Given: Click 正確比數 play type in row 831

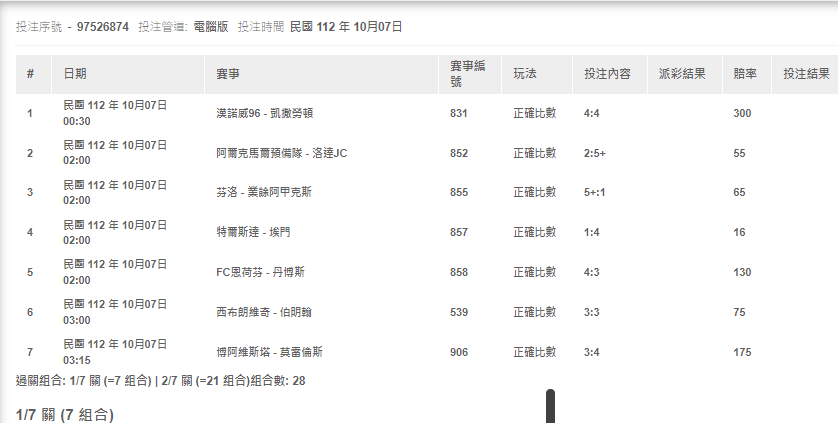Looking at the screenshot, I should [535, 113].
